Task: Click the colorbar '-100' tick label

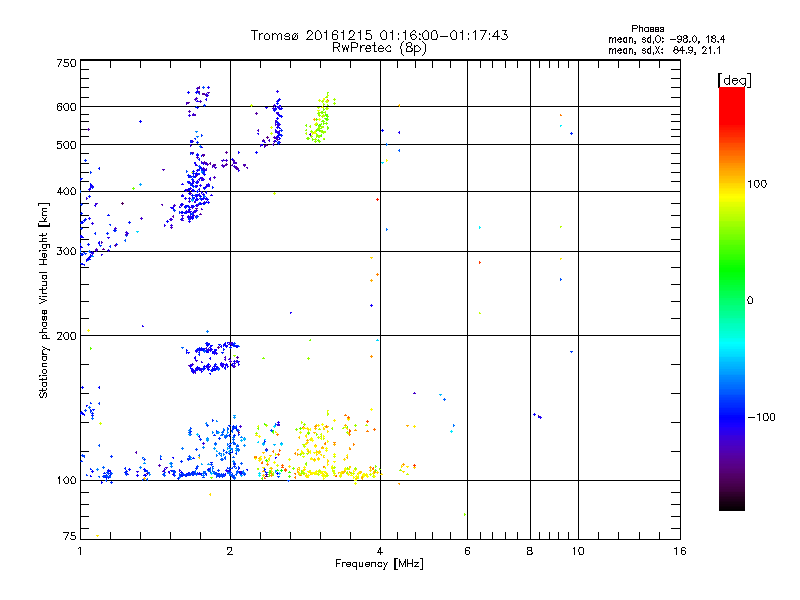Action: pyautogui.click(x=761, y=417)
